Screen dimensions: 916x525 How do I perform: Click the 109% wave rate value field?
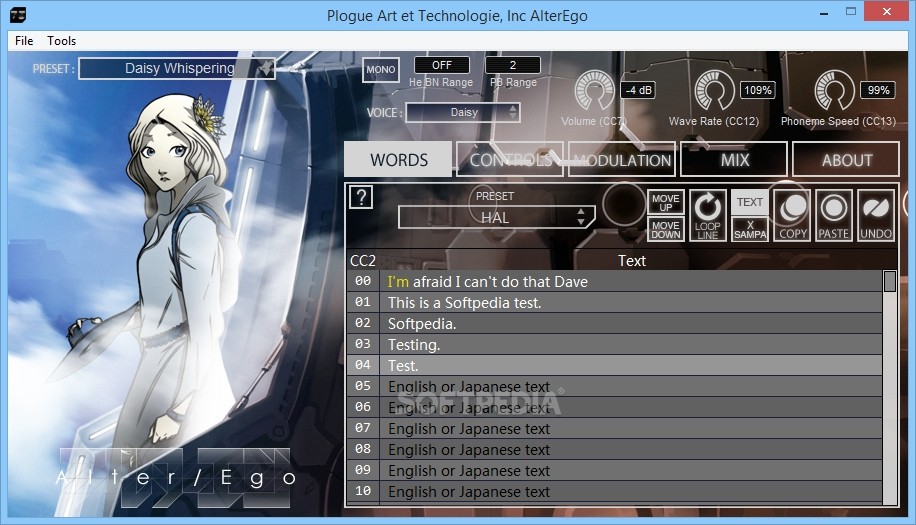pyautogui.click(x=758, y=90)
